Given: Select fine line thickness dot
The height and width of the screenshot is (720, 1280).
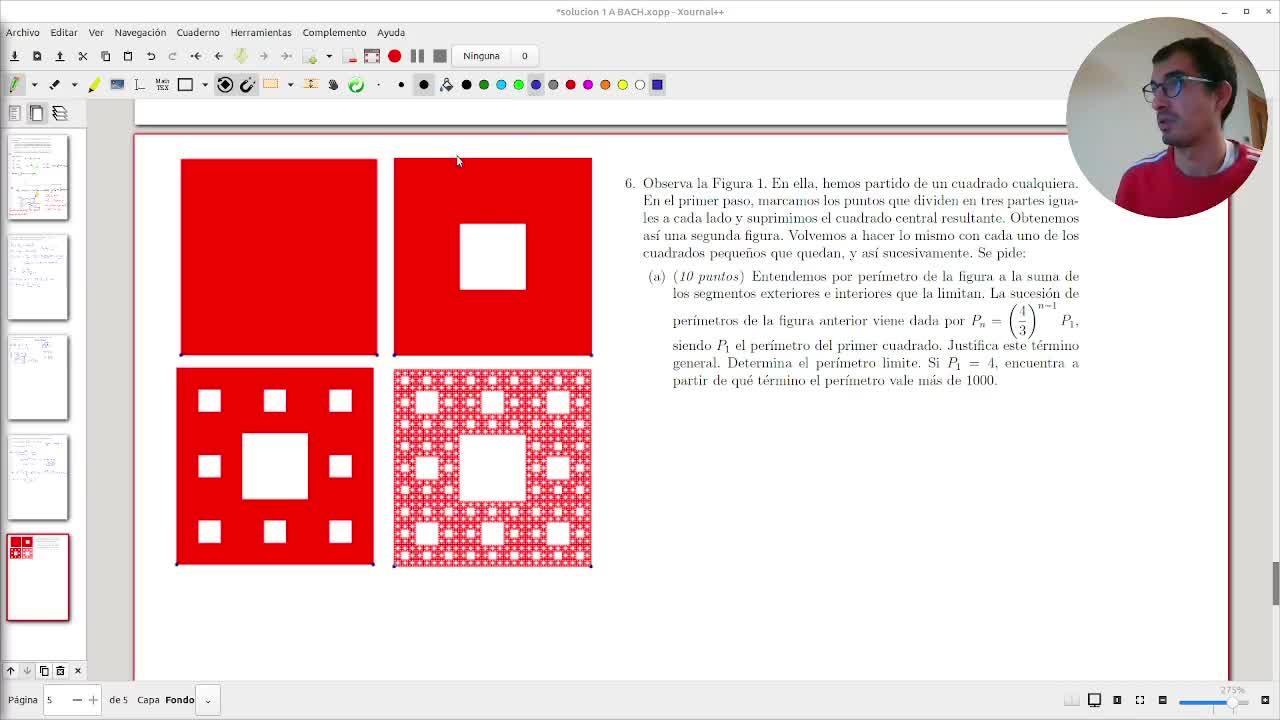Looking at the screenshot, I should pyautogui.click(x=379, y=85).
